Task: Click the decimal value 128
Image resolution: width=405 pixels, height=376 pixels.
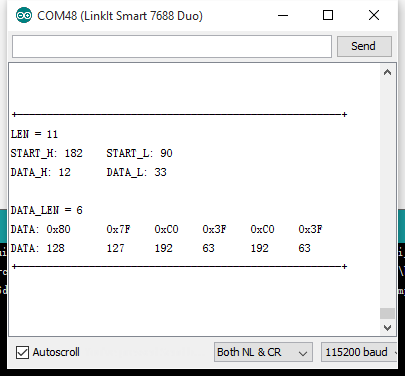Action: coord(55,248)
